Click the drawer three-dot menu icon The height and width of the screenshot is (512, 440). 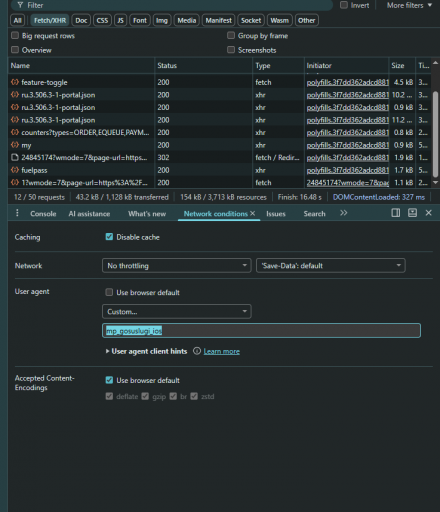(17, 213)
